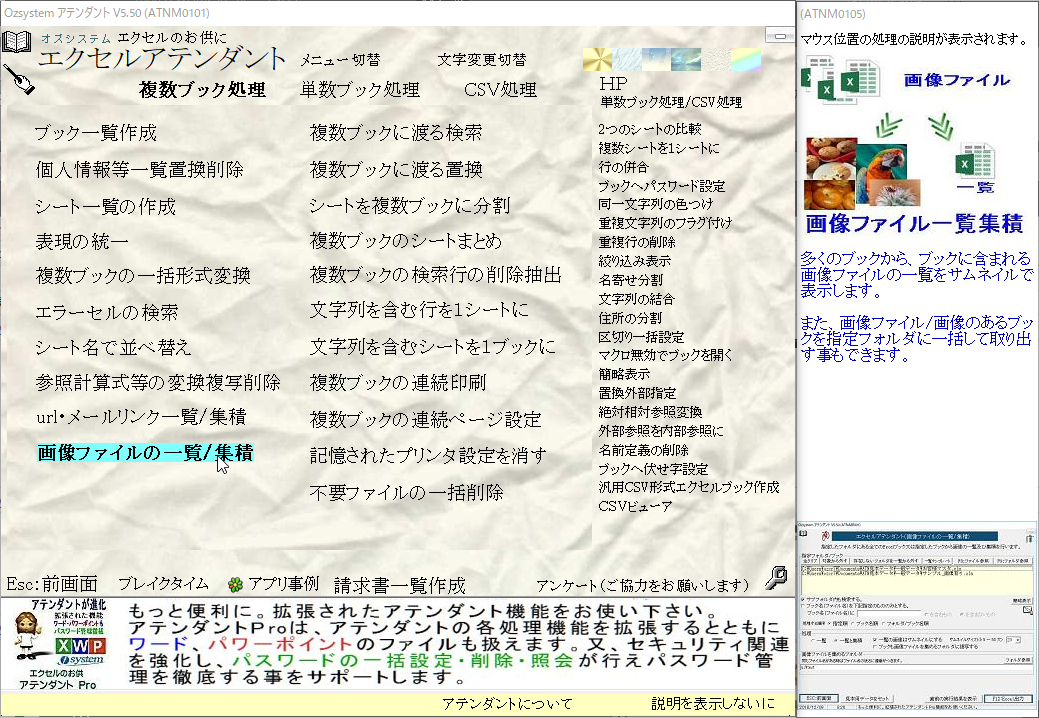The height and width of the screenshot is (718, 1039).
Task: Enable the サブフォルダも検索する checkbox
Action: tap(804, 599)
